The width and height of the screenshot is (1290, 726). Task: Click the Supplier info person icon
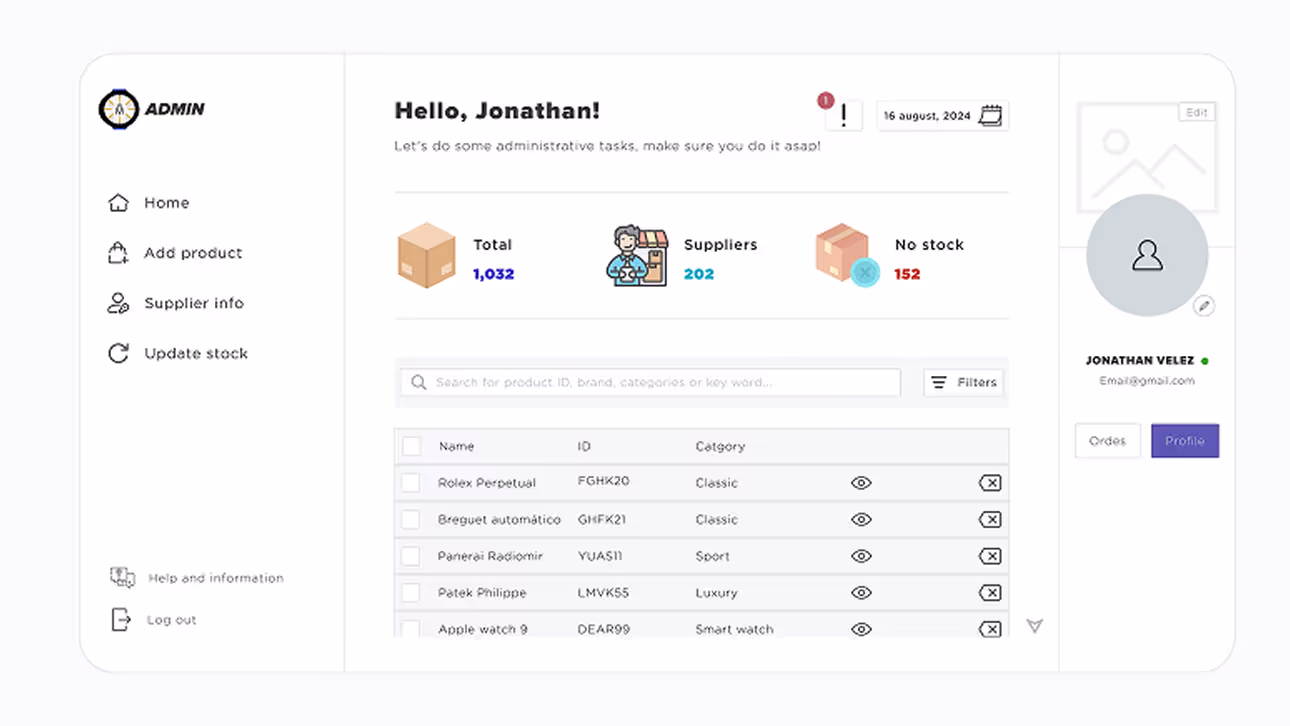(118, 303)
